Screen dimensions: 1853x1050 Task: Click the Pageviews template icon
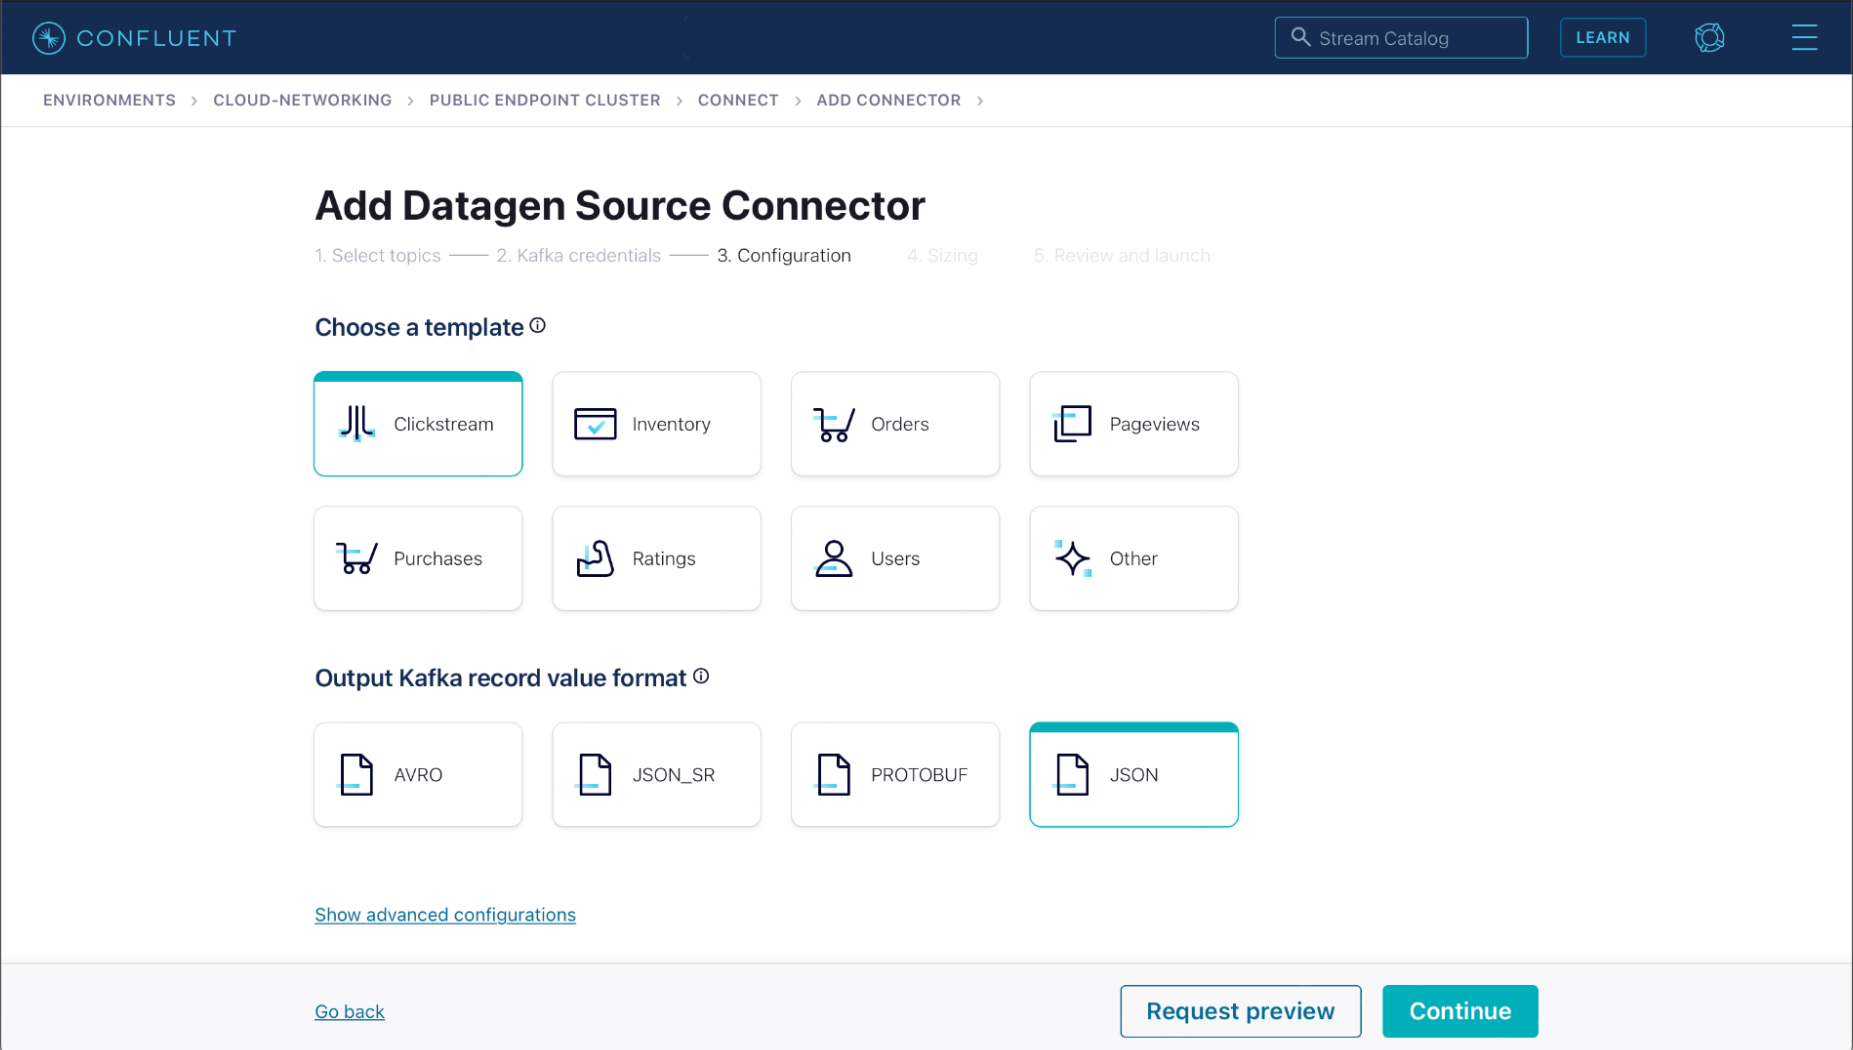[x=1072, y=424]
